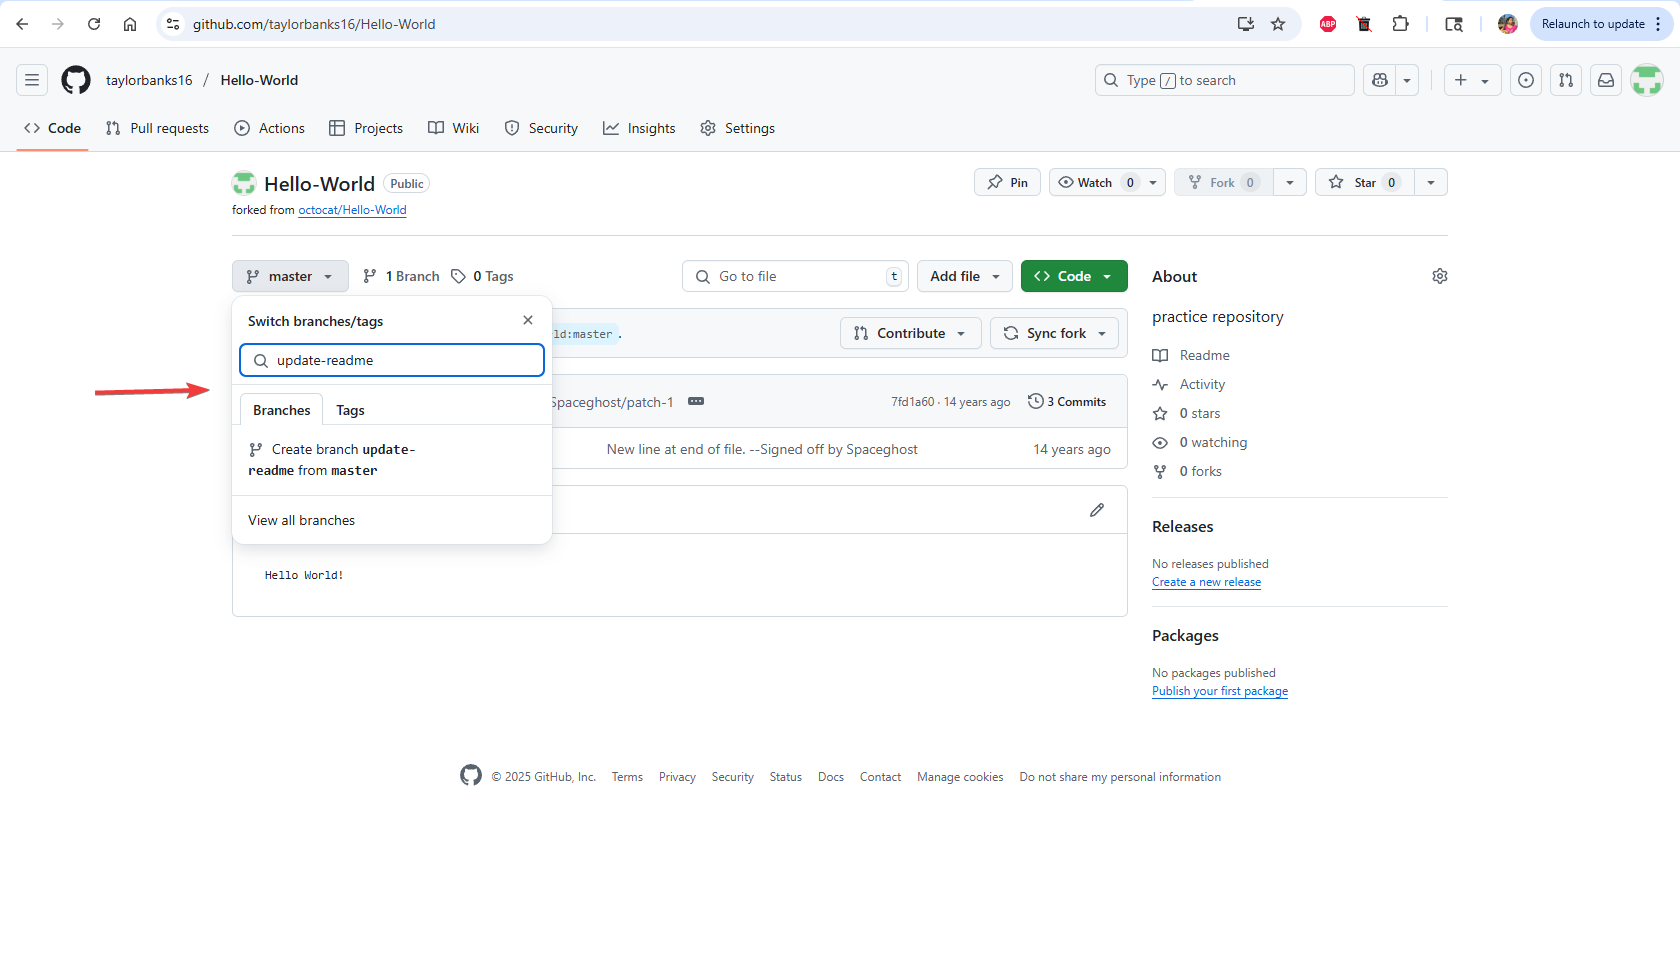Go to GitHub homepage via Octocat logo
The image size is (1680, 961).
point(76,80)
